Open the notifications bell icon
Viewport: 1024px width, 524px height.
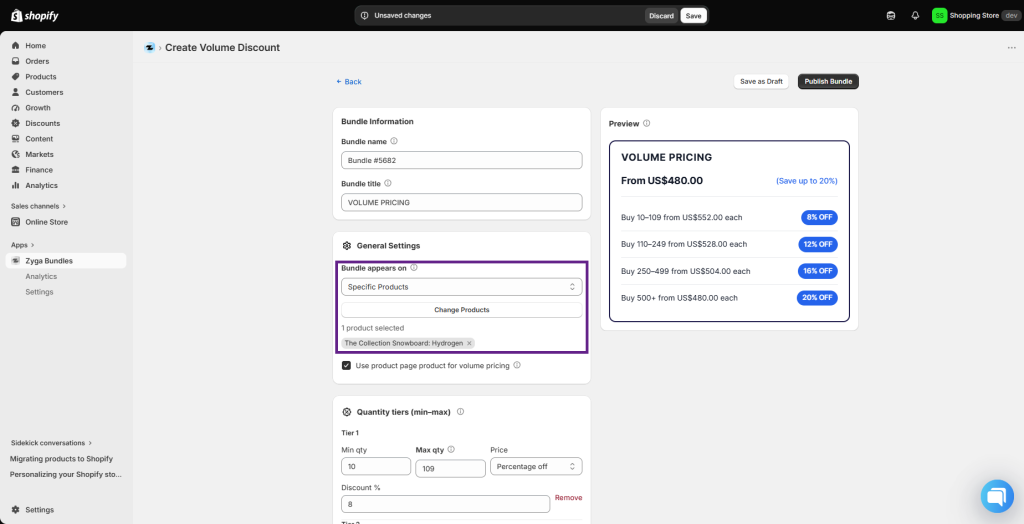coord(915,16)
